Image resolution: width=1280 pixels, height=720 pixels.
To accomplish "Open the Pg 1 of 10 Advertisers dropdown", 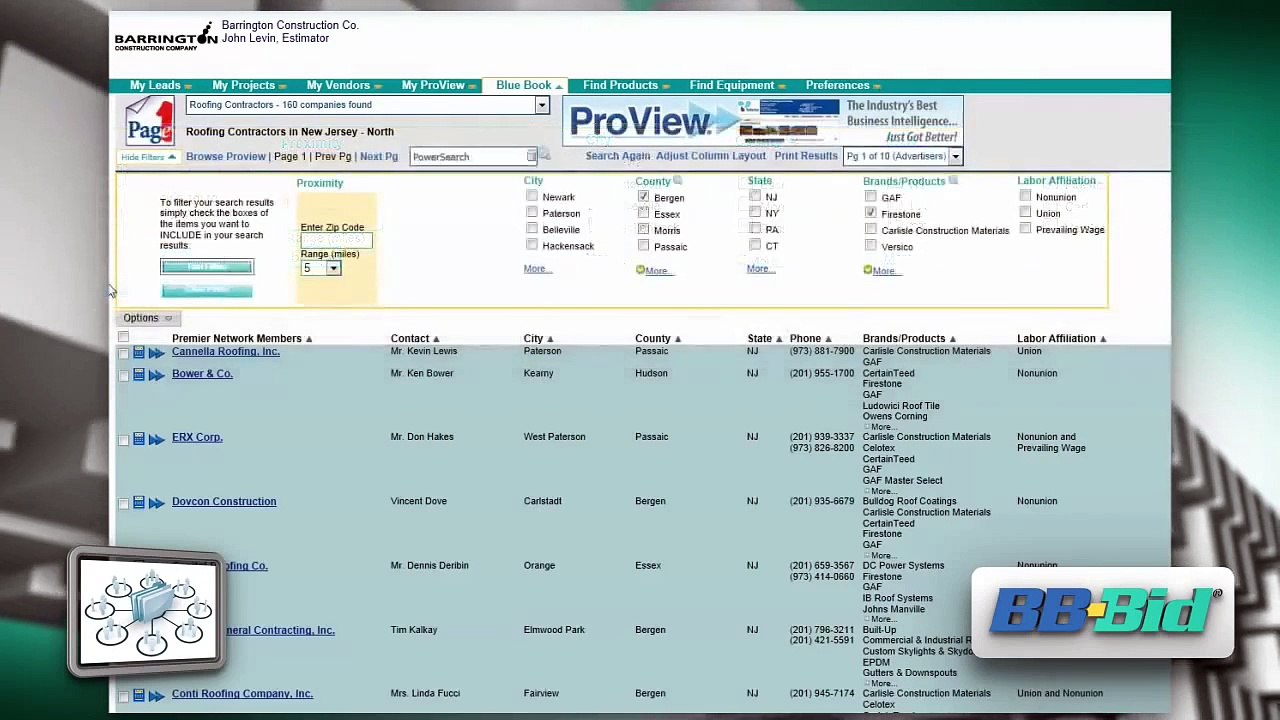I will point(955,156).
